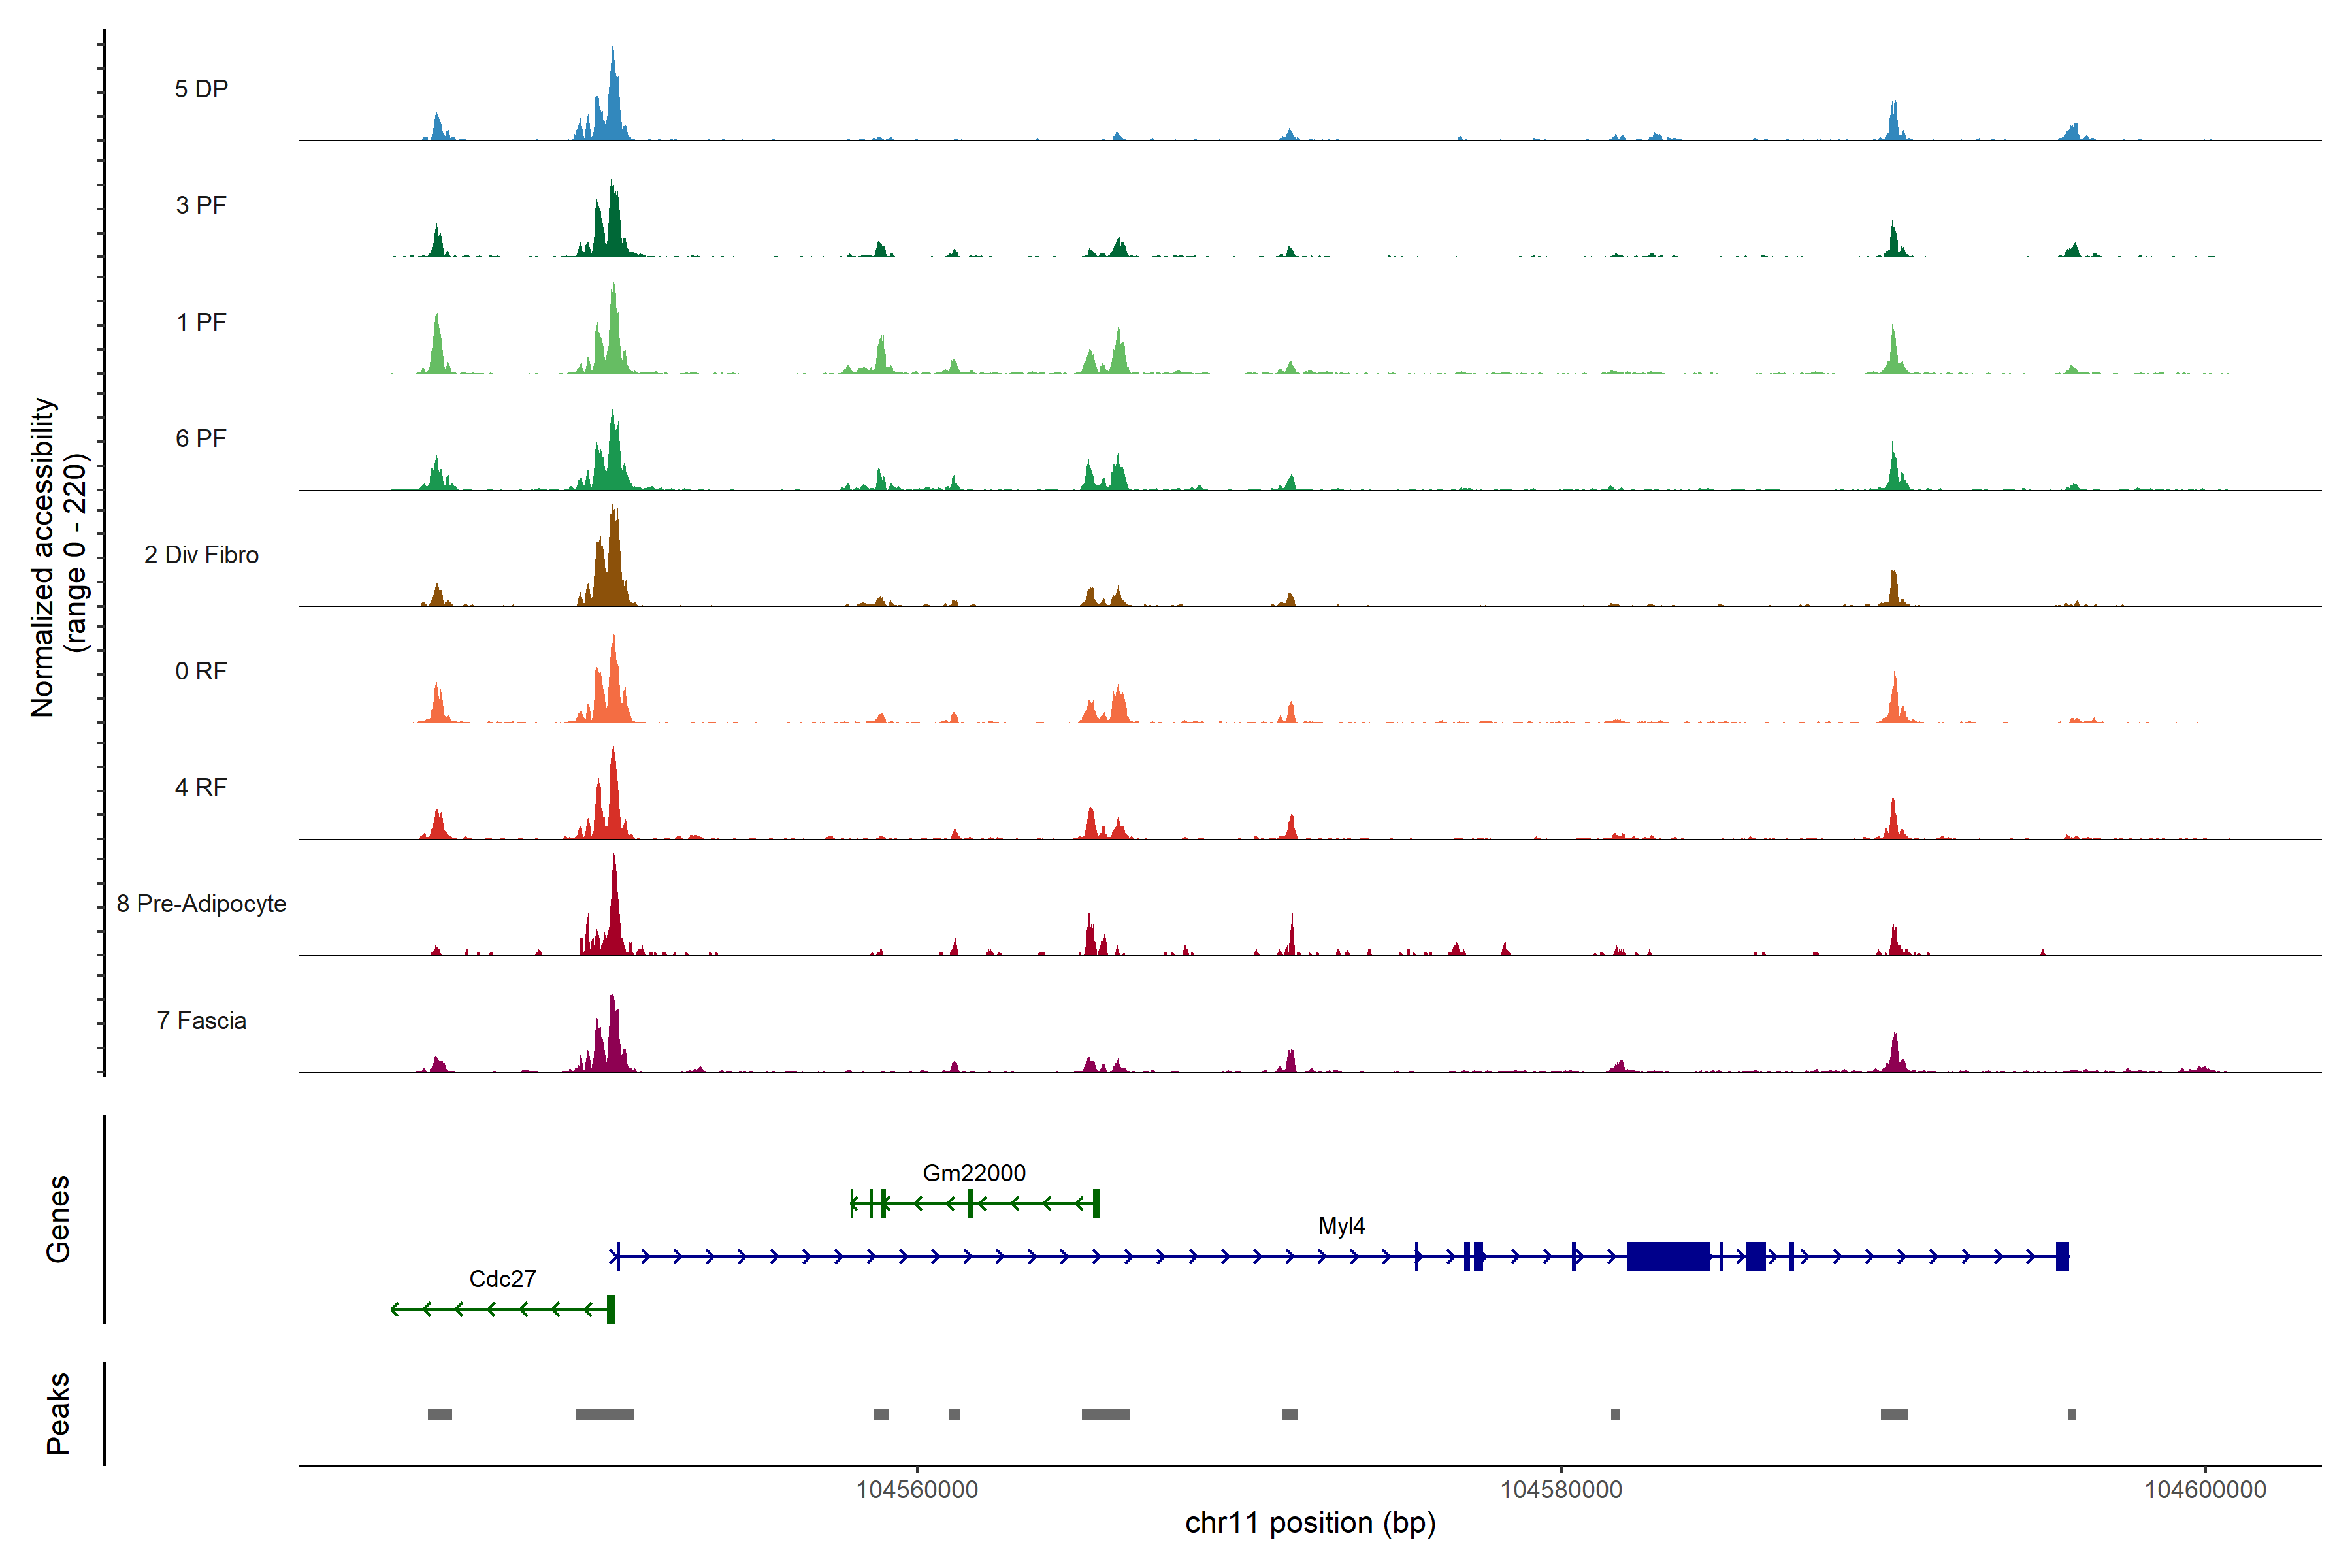Click the Myl4 gene name label
2352x1568 pixels.
point(1341,1225)
